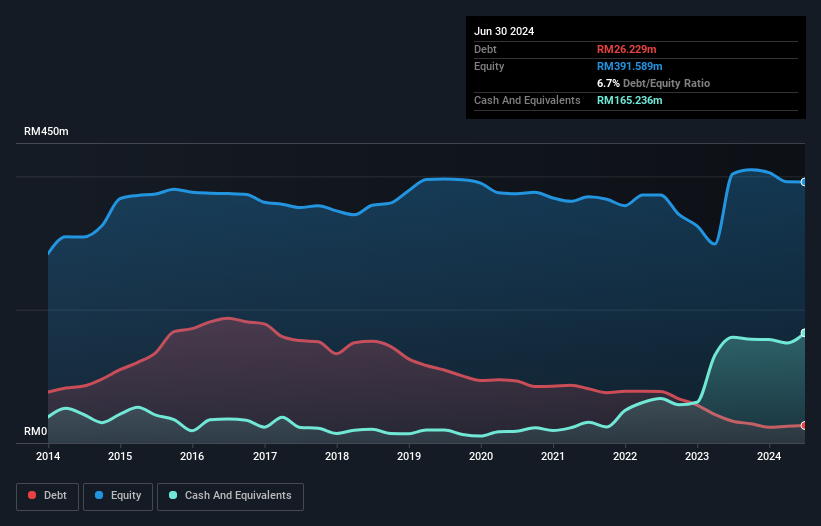Click the Jun 30 2024 tooltip date
The height and width of the screenshot is (526, 821).
pyautogui.click(x=504, y=31)
